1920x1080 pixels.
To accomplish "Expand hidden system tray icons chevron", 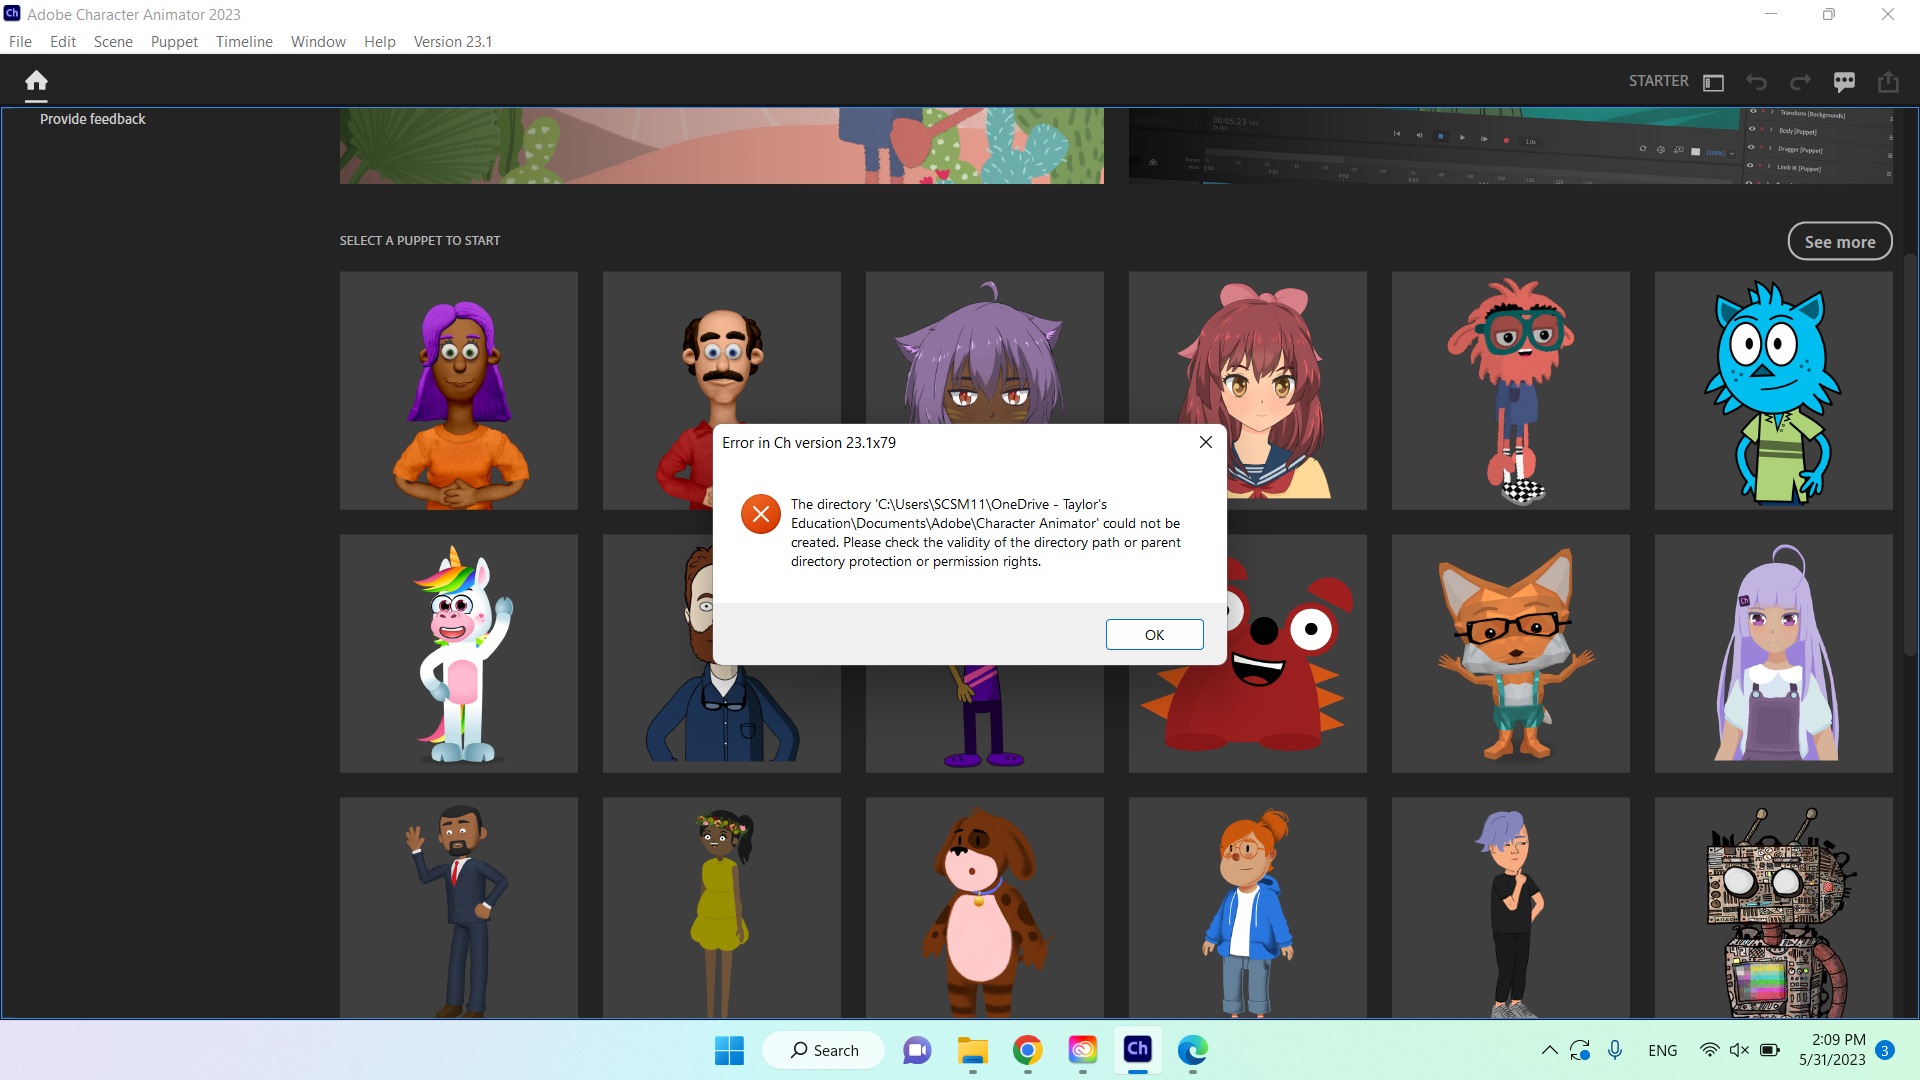I will click(x=1549, y=1050).
